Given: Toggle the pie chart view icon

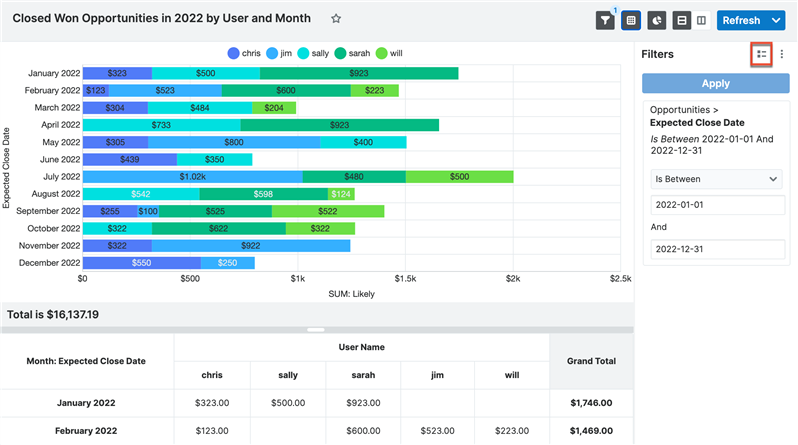Looking at the screenshot, I should pos(657,20).
